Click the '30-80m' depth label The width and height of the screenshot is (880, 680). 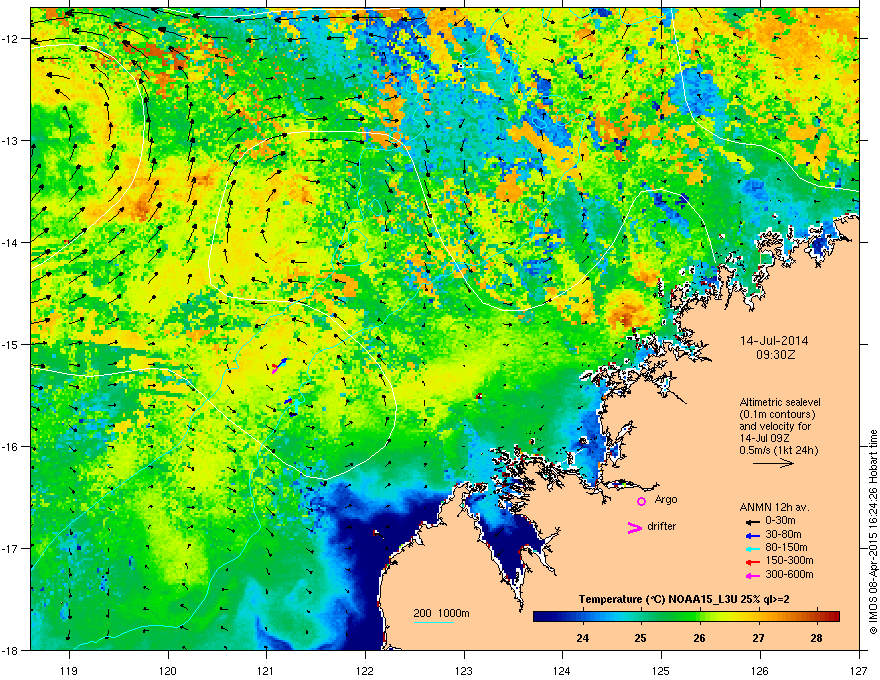pos(783,534)
